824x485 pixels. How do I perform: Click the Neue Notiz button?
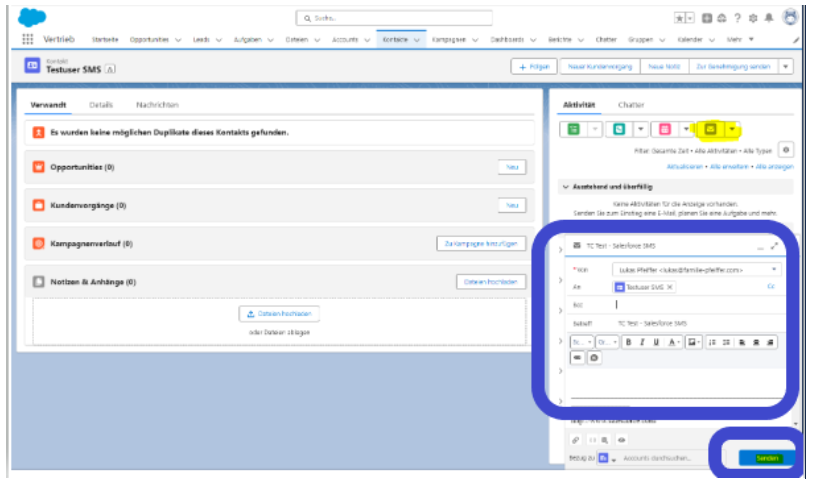662,66
